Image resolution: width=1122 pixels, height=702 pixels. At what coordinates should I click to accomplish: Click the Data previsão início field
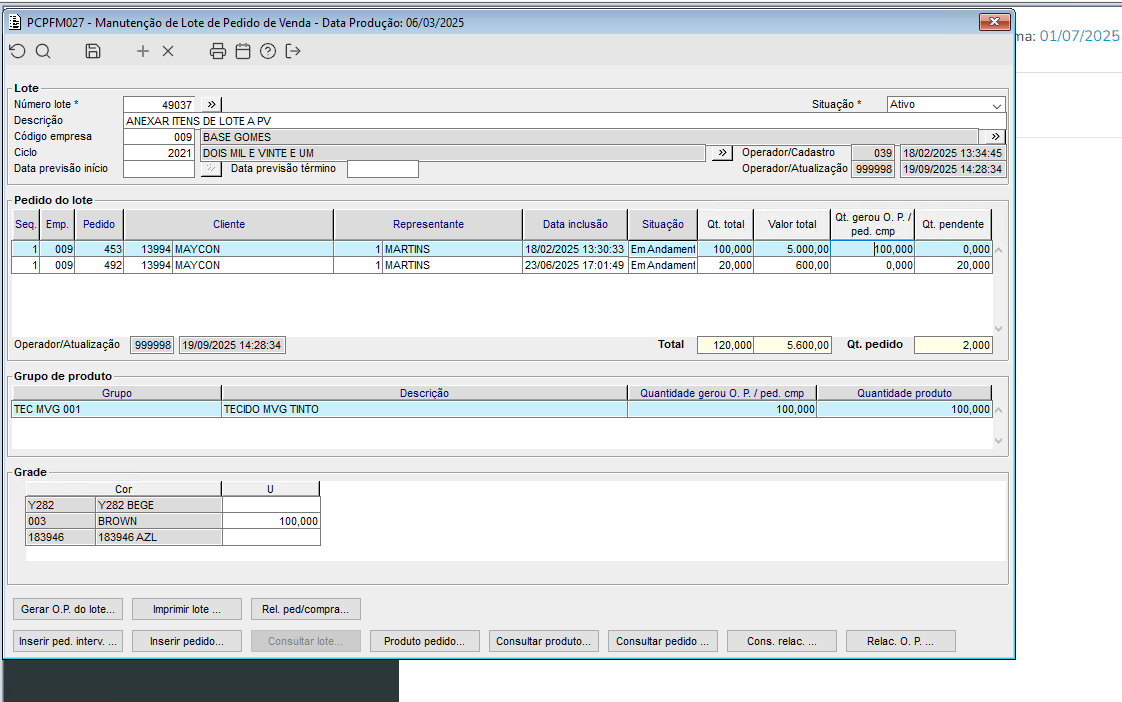(159, 169)
